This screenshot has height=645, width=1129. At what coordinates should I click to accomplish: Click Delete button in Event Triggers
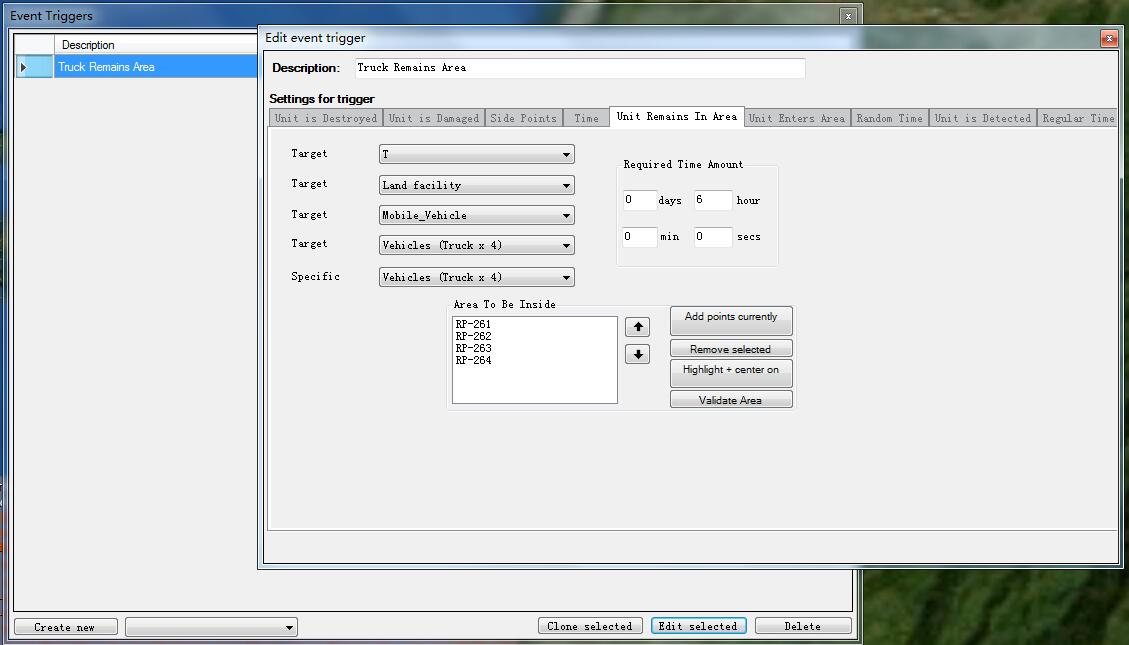803,626
